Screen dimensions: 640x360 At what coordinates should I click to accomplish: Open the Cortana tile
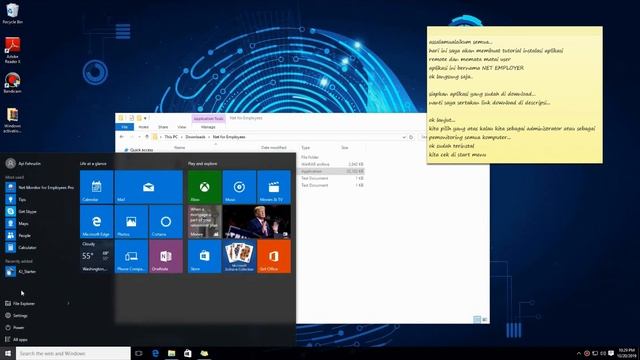tap(166, 222)
